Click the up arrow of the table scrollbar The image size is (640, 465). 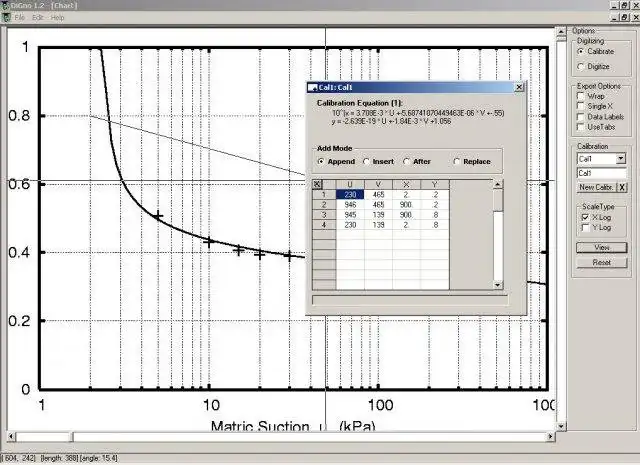pyautogui.click(x=498, y=185)
